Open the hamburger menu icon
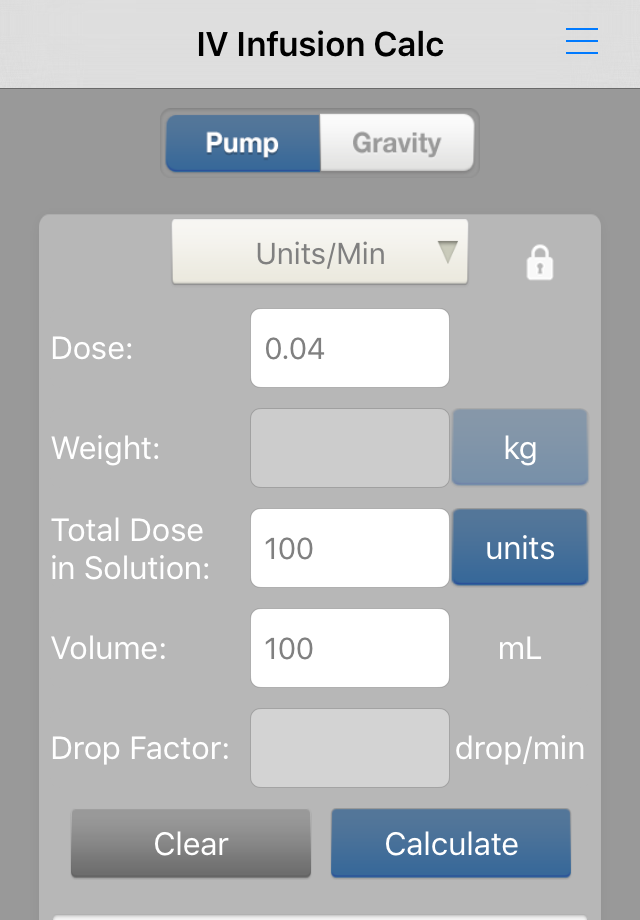 coord(581,41)
